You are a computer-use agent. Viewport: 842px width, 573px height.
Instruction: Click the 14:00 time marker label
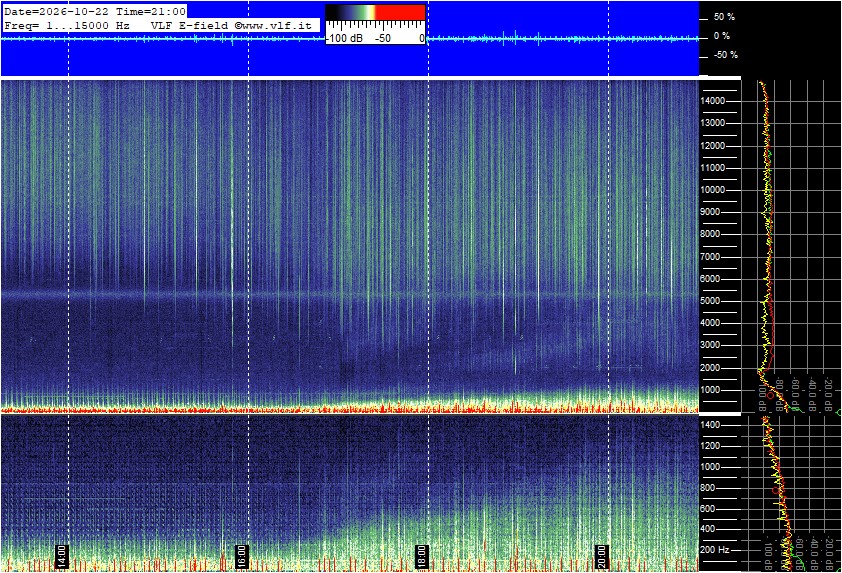61,557
